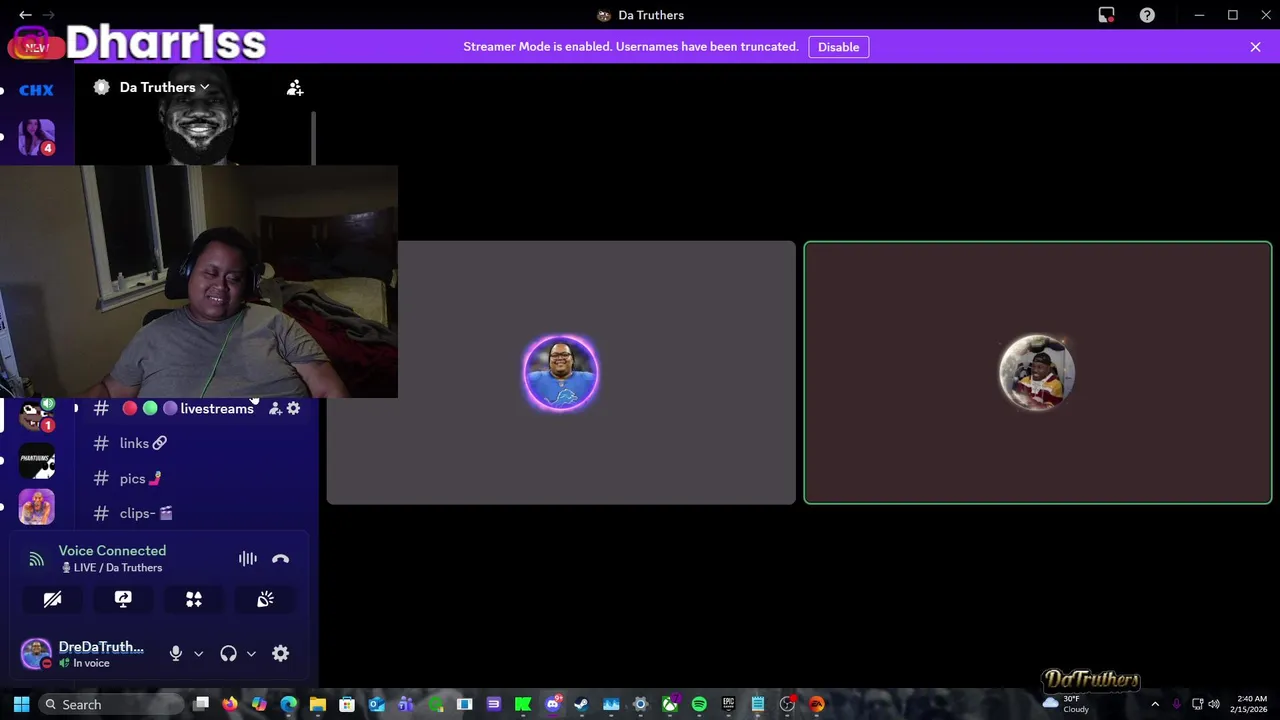Open Windows Start menu

point(21,704)
